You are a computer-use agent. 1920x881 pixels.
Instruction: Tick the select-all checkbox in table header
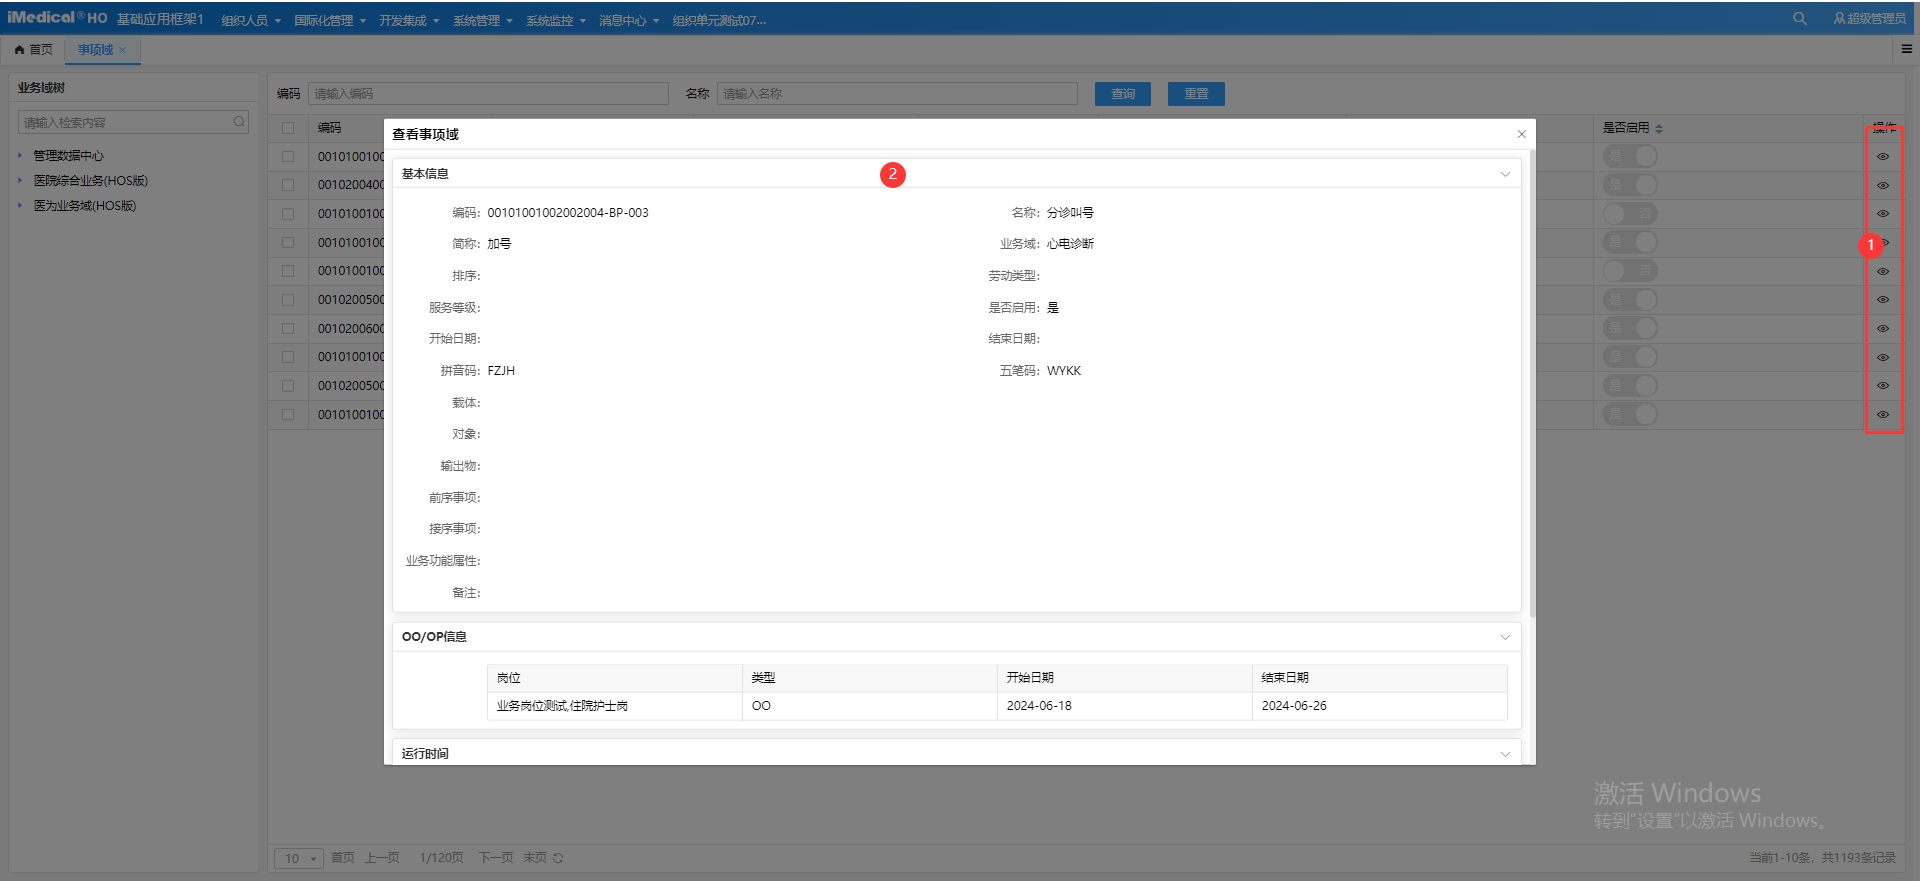288,128
